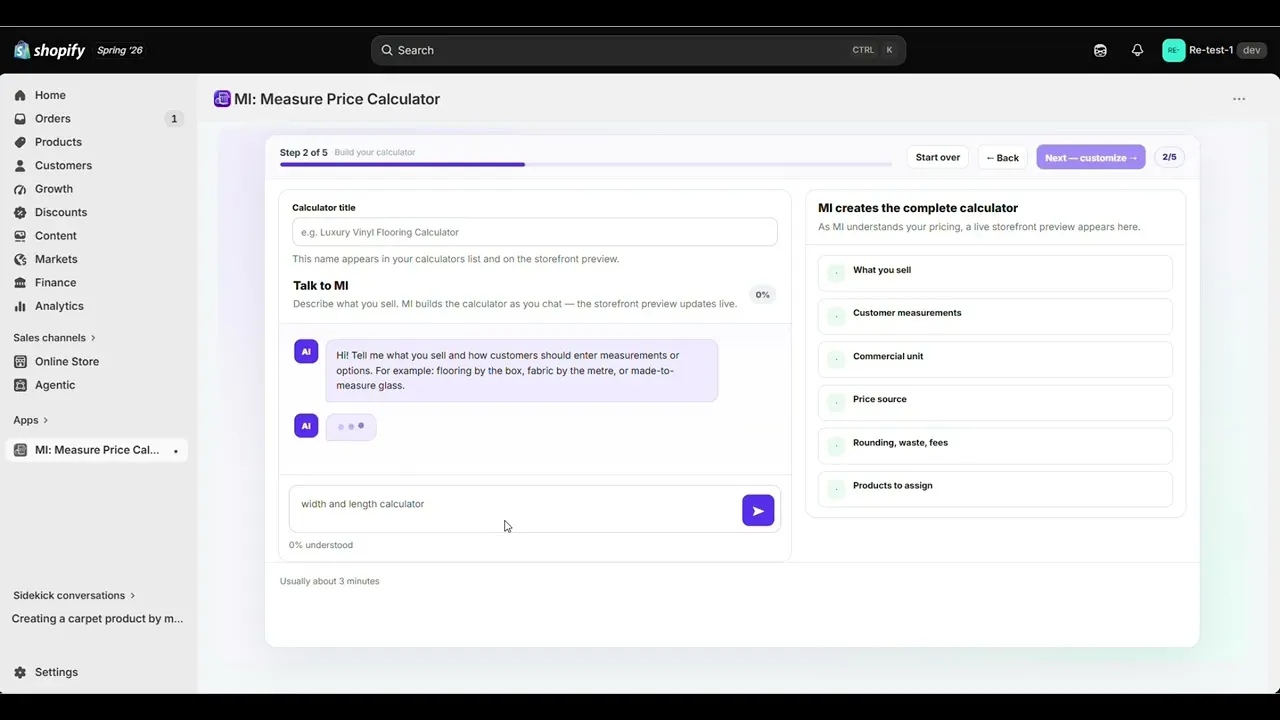1280x720 pixels.
Task: Click 'Usually about 3 minutes' text
Action: (330, 581)
